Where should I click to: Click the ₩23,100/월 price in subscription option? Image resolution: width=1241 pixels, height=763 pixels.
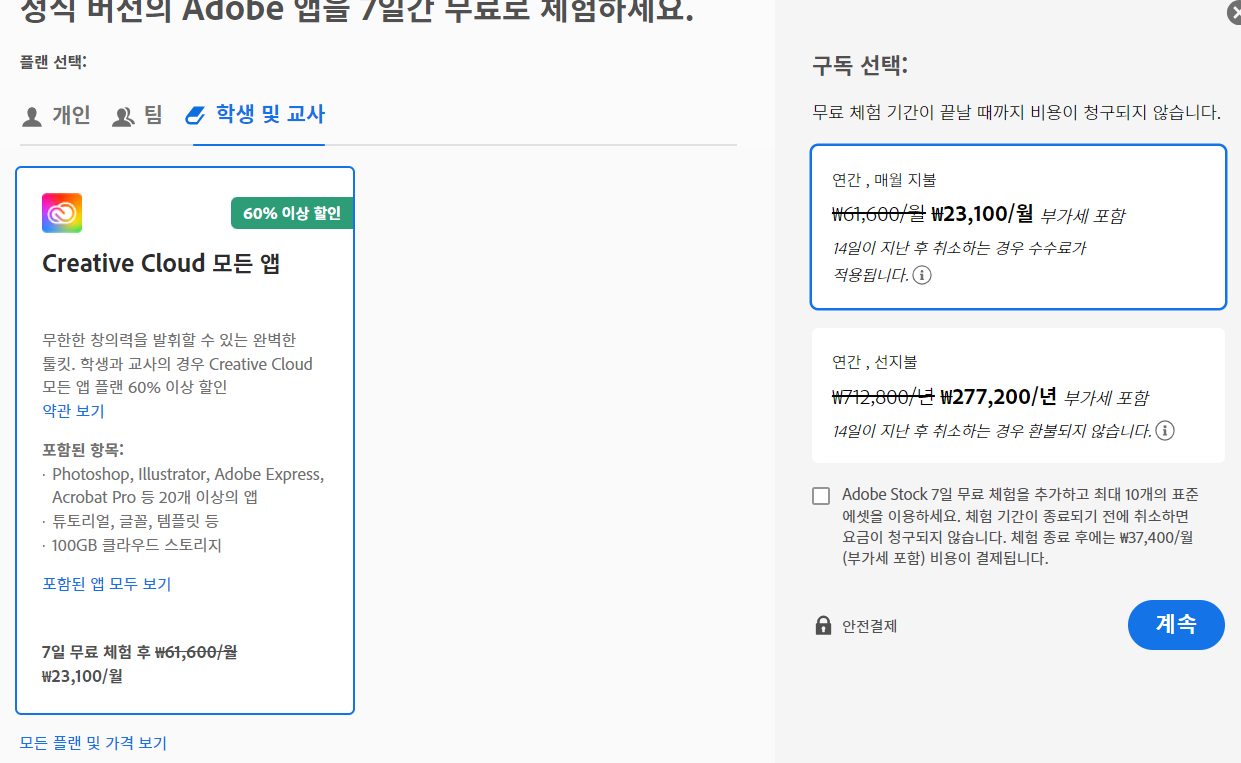[x=982, y=213]
